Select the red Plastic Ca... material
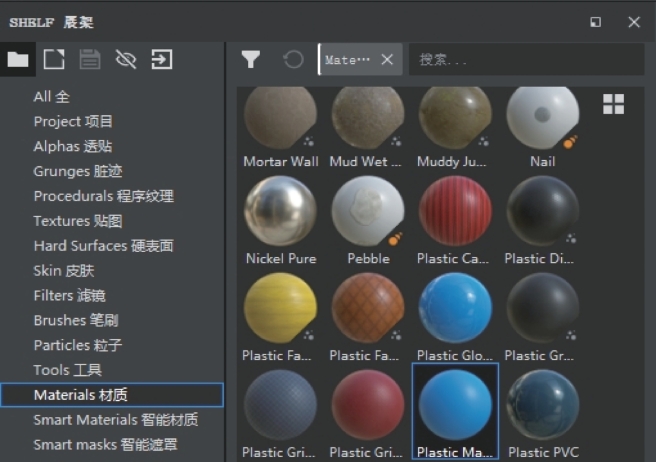 click(x=455, y=221)
